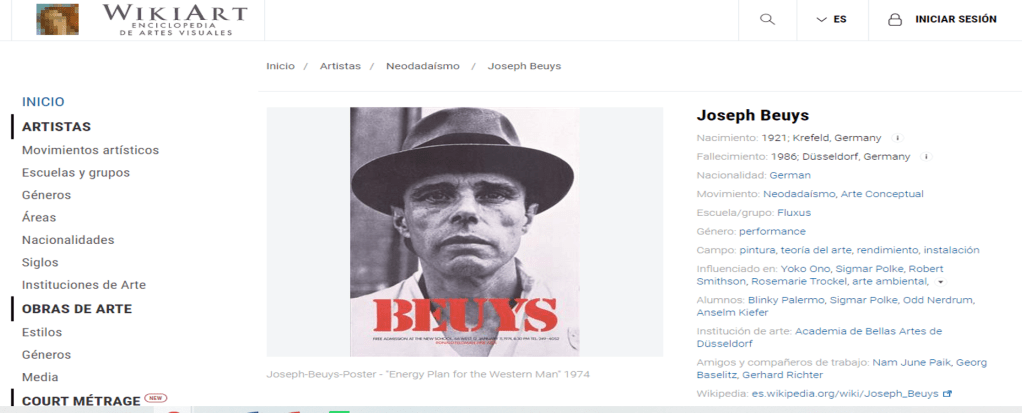Open Anselm Kiefer student link
The image size is (1022, 413).
pyautogui.click(x=723, y=313)
